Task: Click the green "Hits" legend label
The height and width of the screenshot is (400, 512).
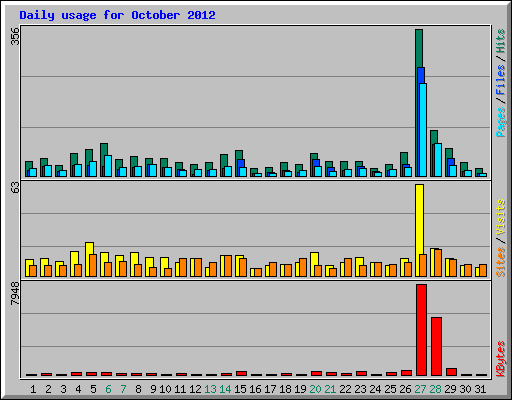Action: pos(501,41)
